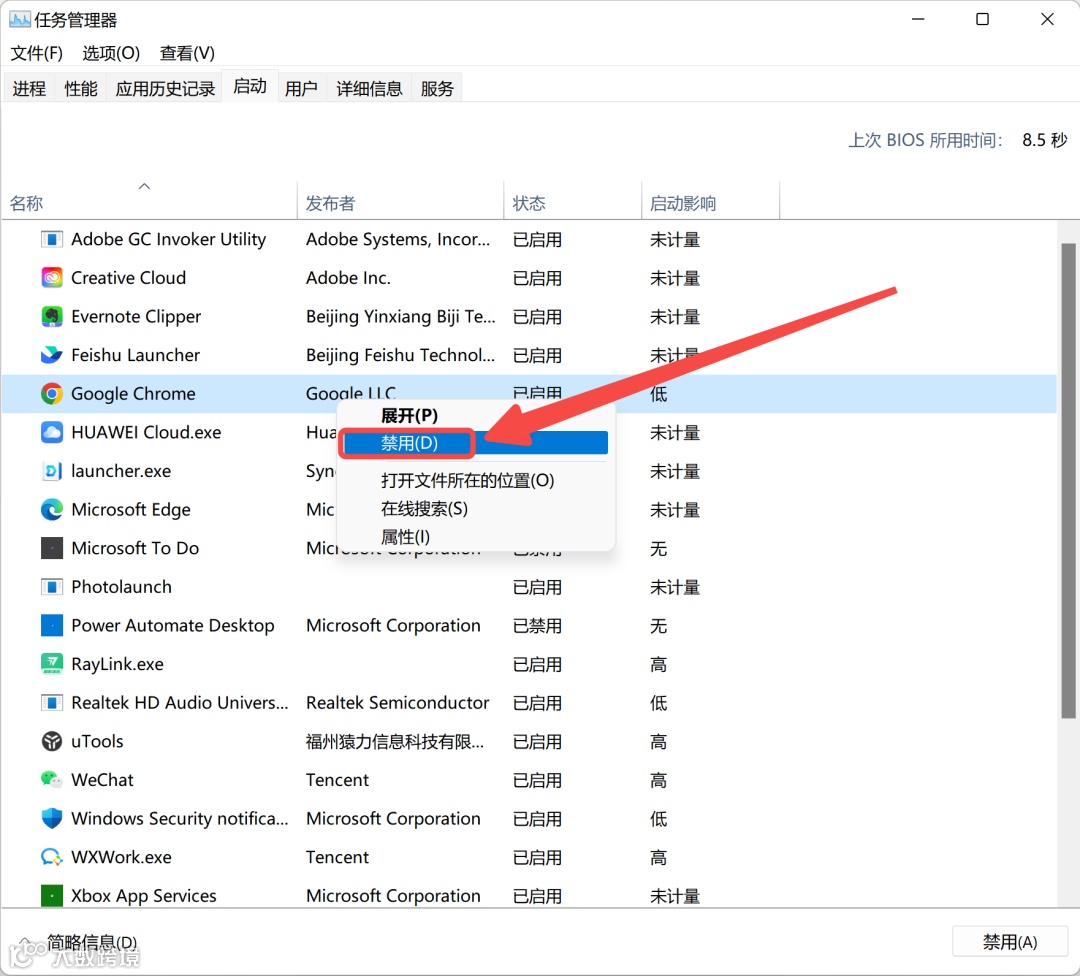This screenshot has height=976, width=1080.
Task: Click Beijing Yinxiang Biji publisher text
Action: pos(400,316)
